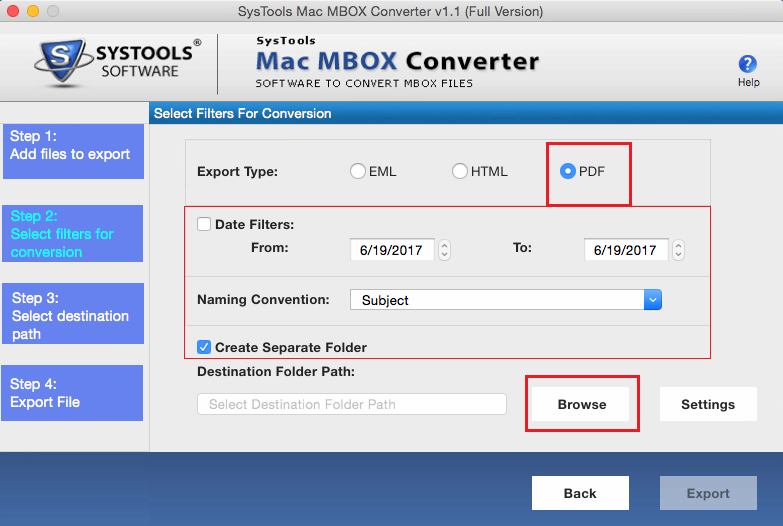The height and width of the screenshot is (526, 783).
Task: Select the EML export type
Action: pyautogui.click(x=358, y=171)
